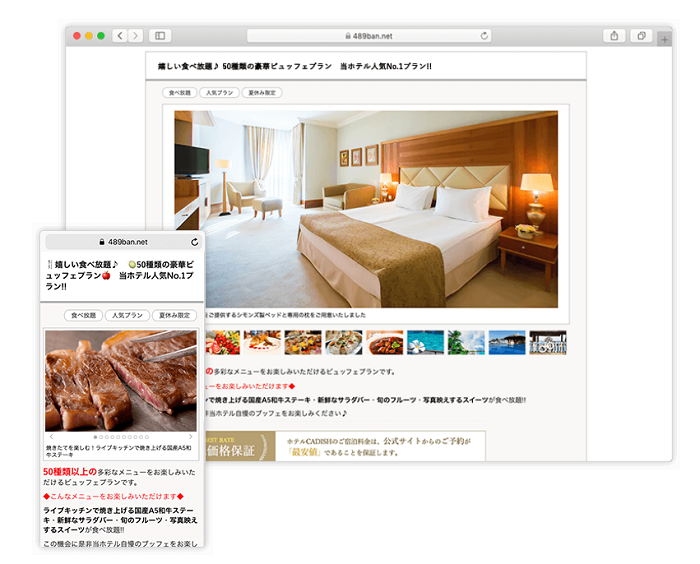This screenshot has height=564, width=700.
Task: Click the desktop plan title heading
Action: click(295, 66)
